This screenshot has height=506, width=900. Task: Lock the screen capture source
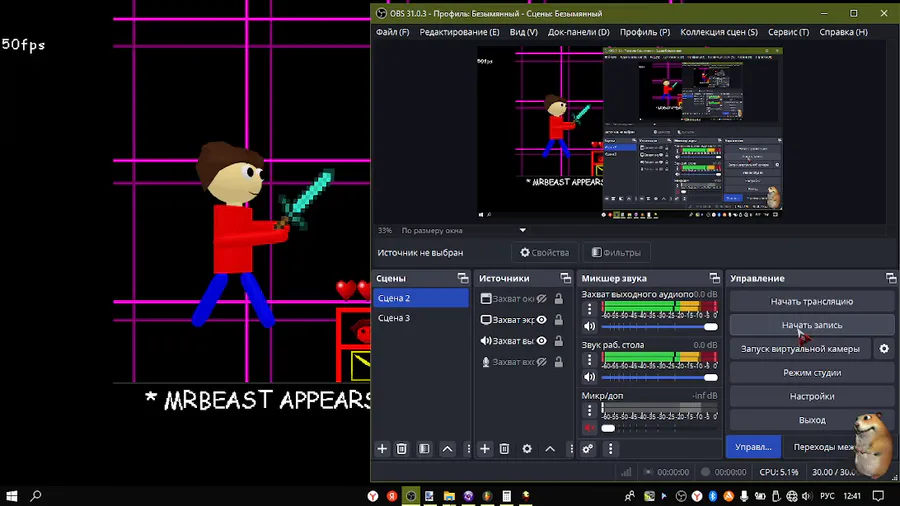click(558, 320)
